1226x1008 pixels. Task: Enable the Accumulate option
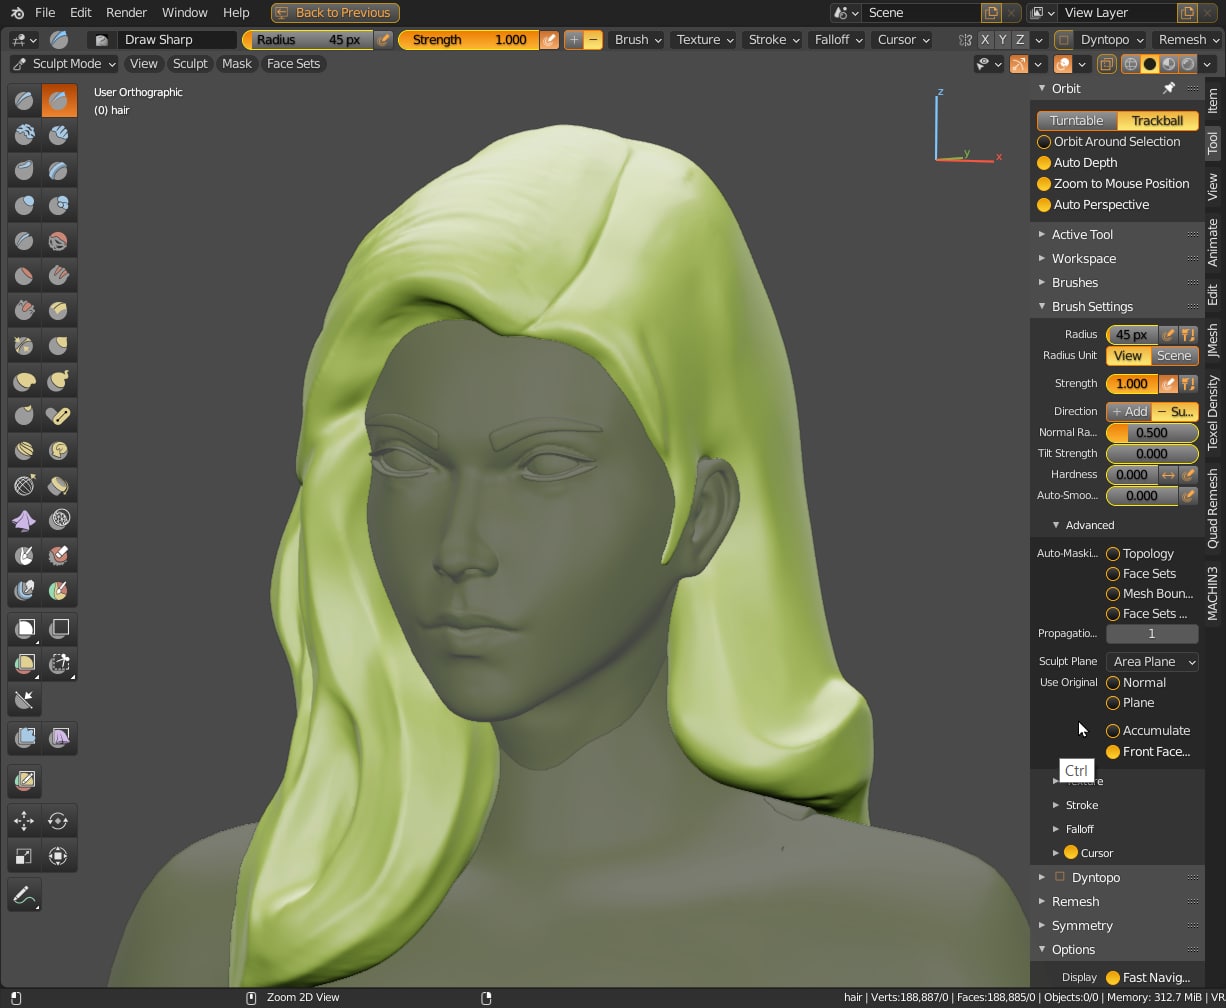(1113, 731)
